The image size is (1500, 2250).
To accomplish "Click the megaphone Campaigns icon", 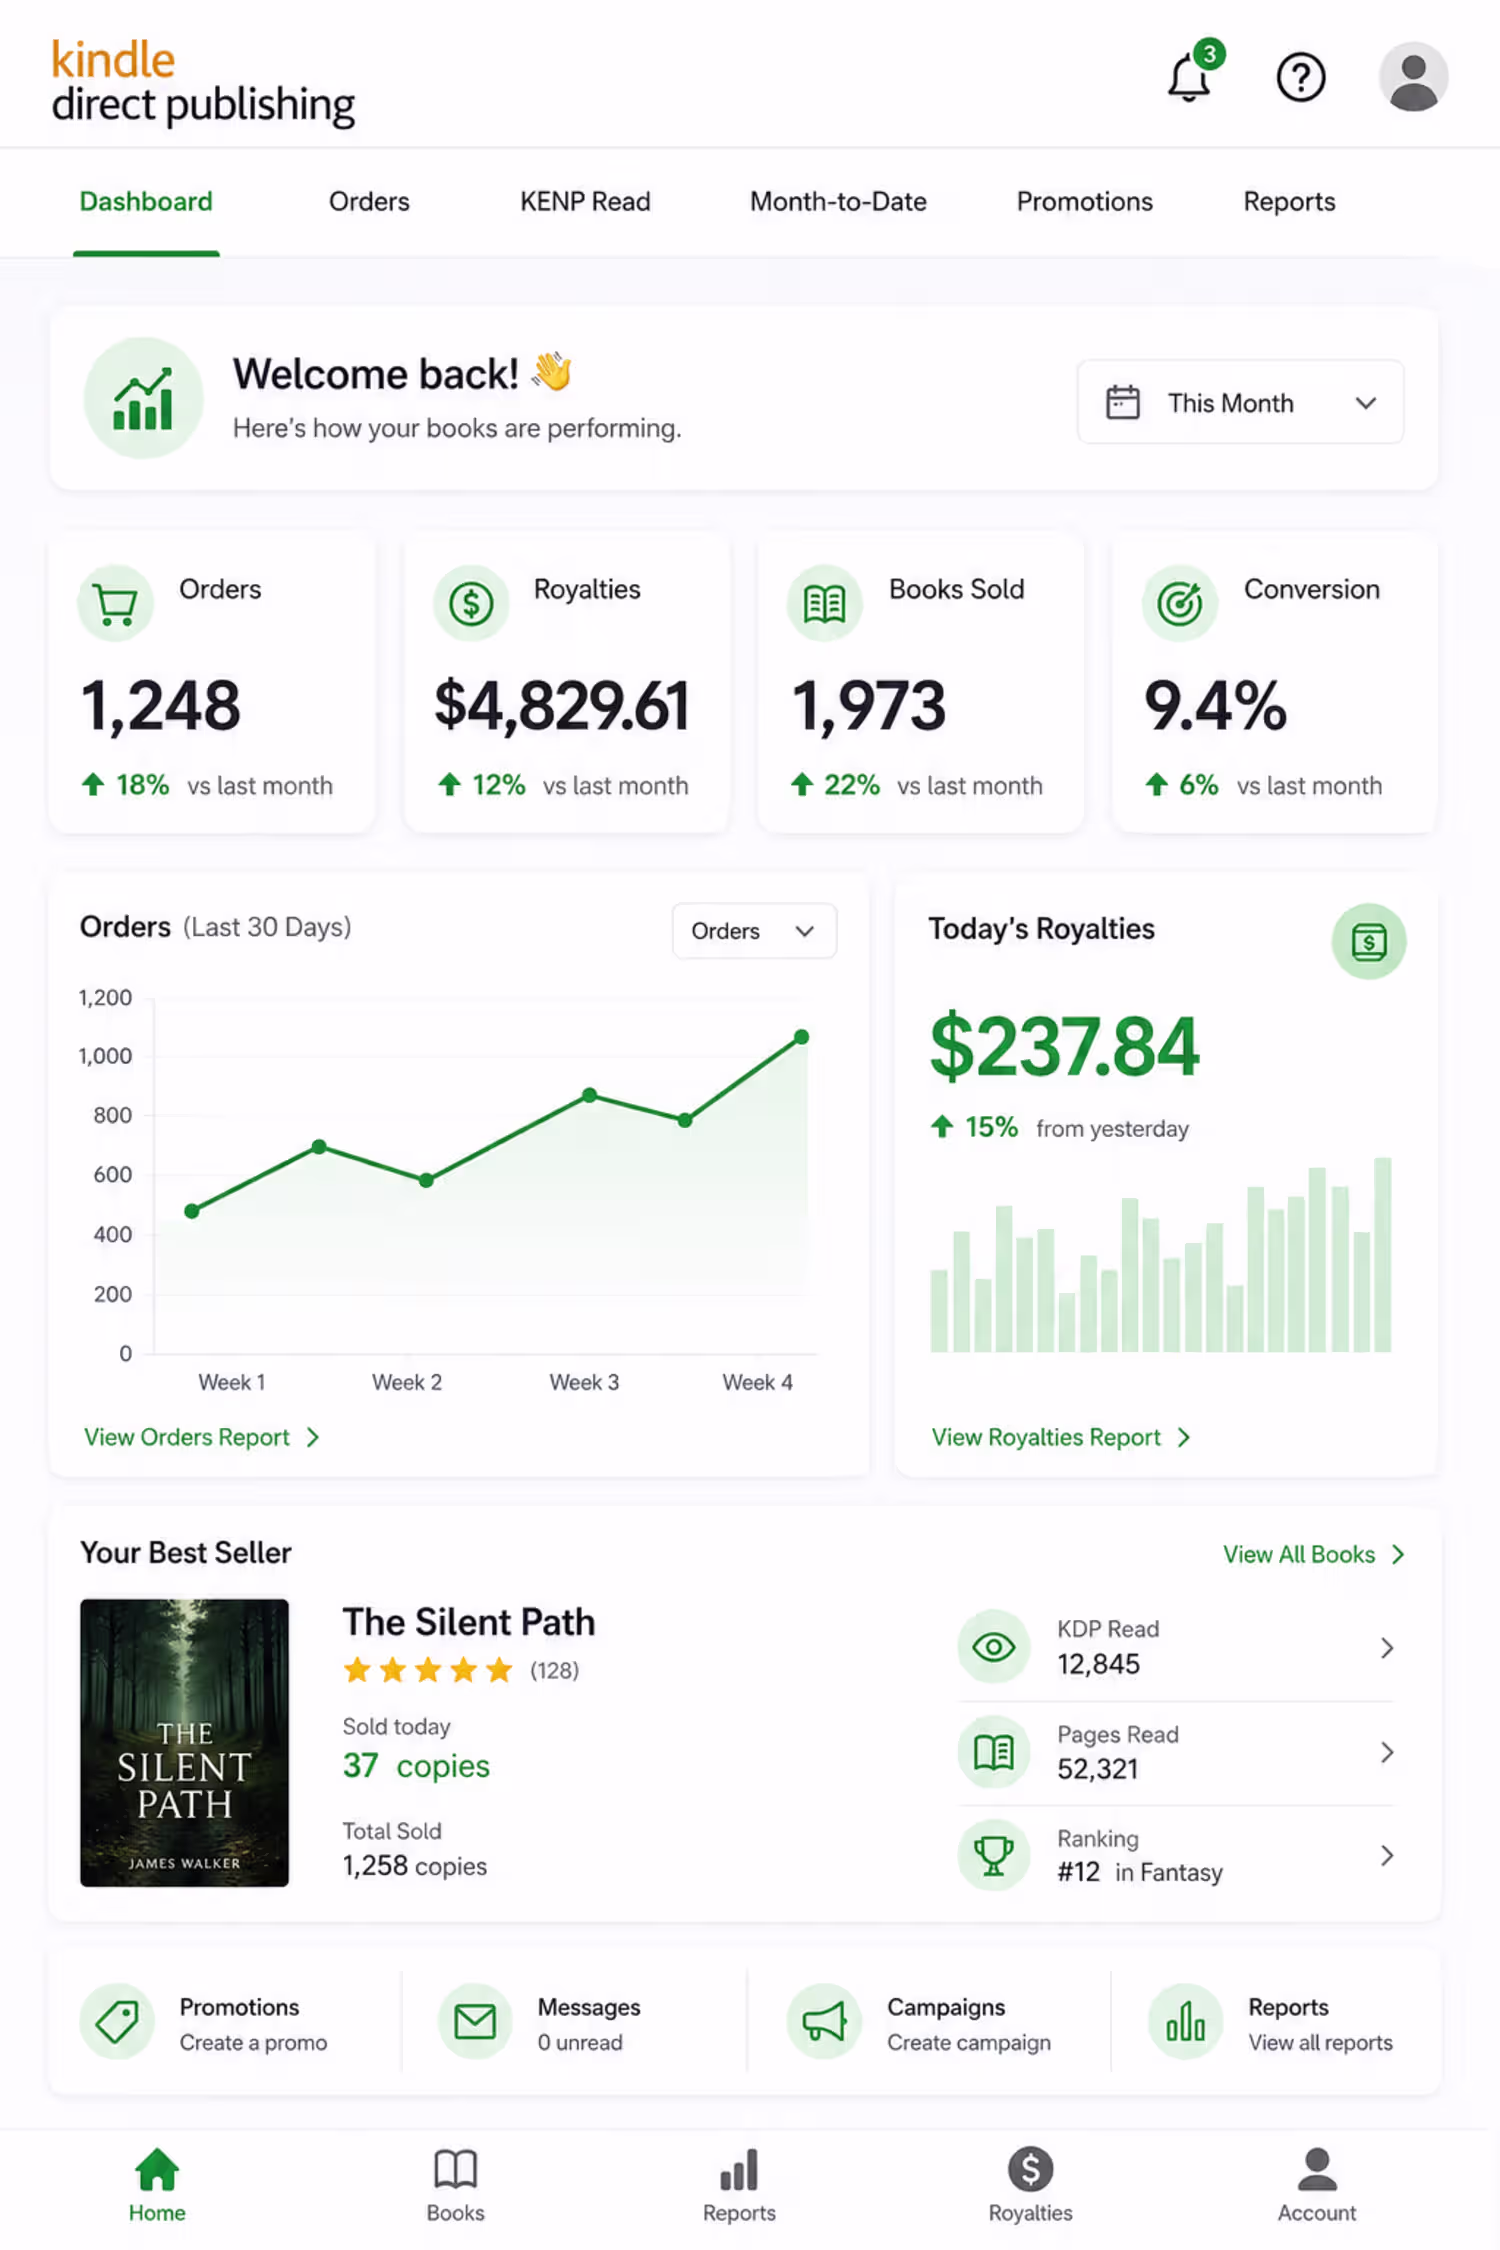I will pos(825,2021).
